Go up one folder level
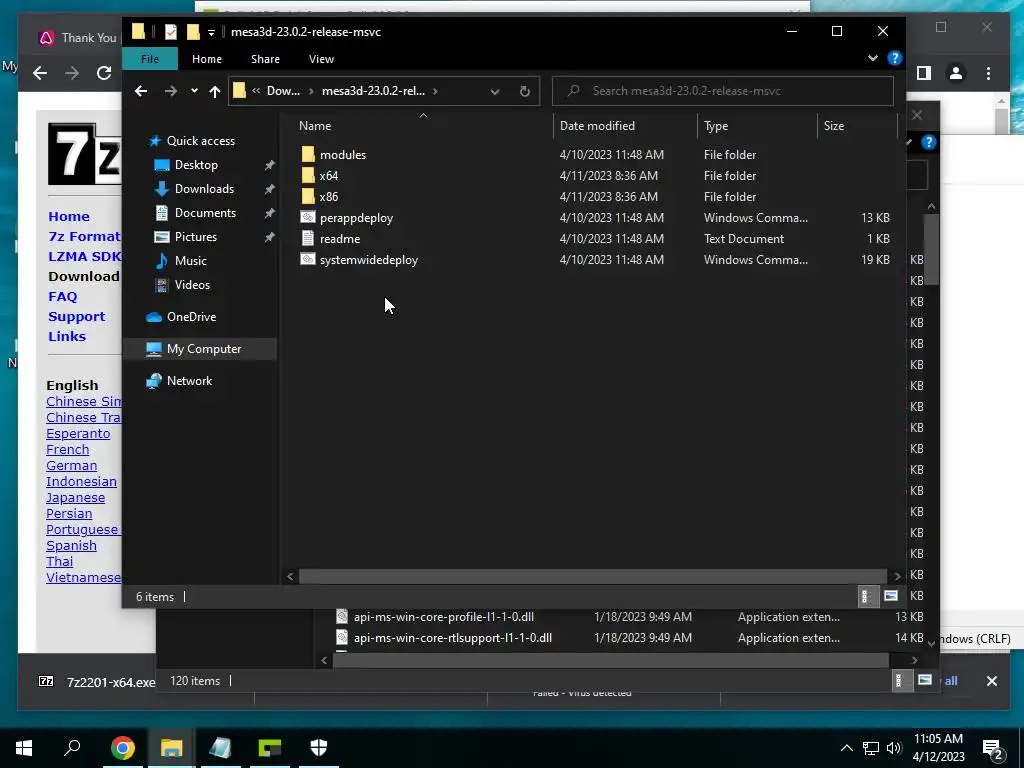Viewport: 1024px width, 768px height. point(215,91)
